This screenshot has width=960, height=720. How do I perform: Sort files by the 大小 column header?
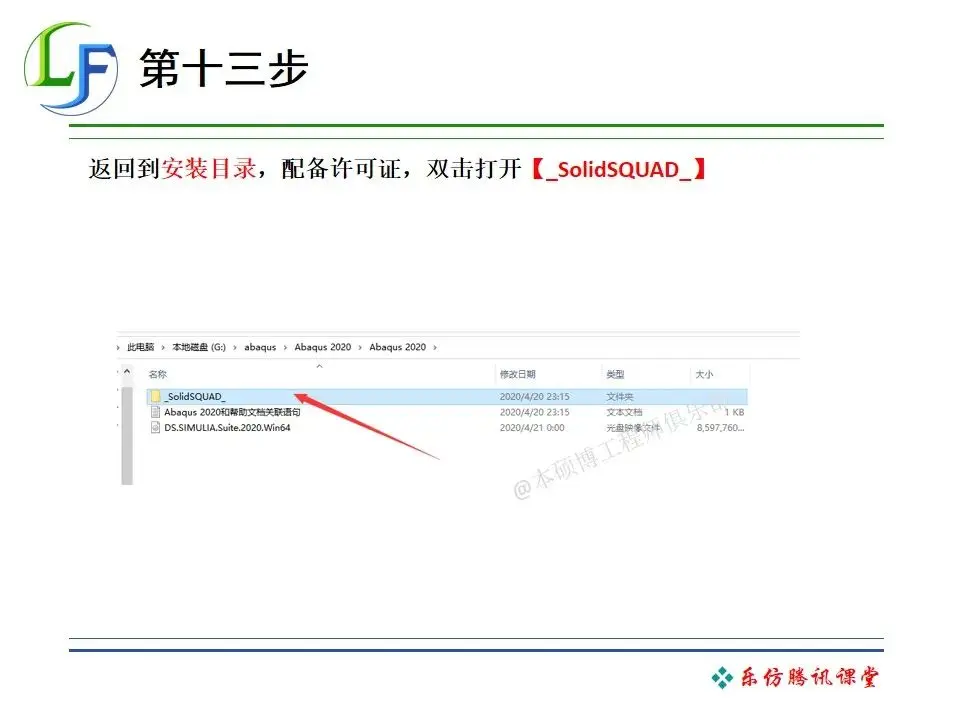(x=704, y=374)
